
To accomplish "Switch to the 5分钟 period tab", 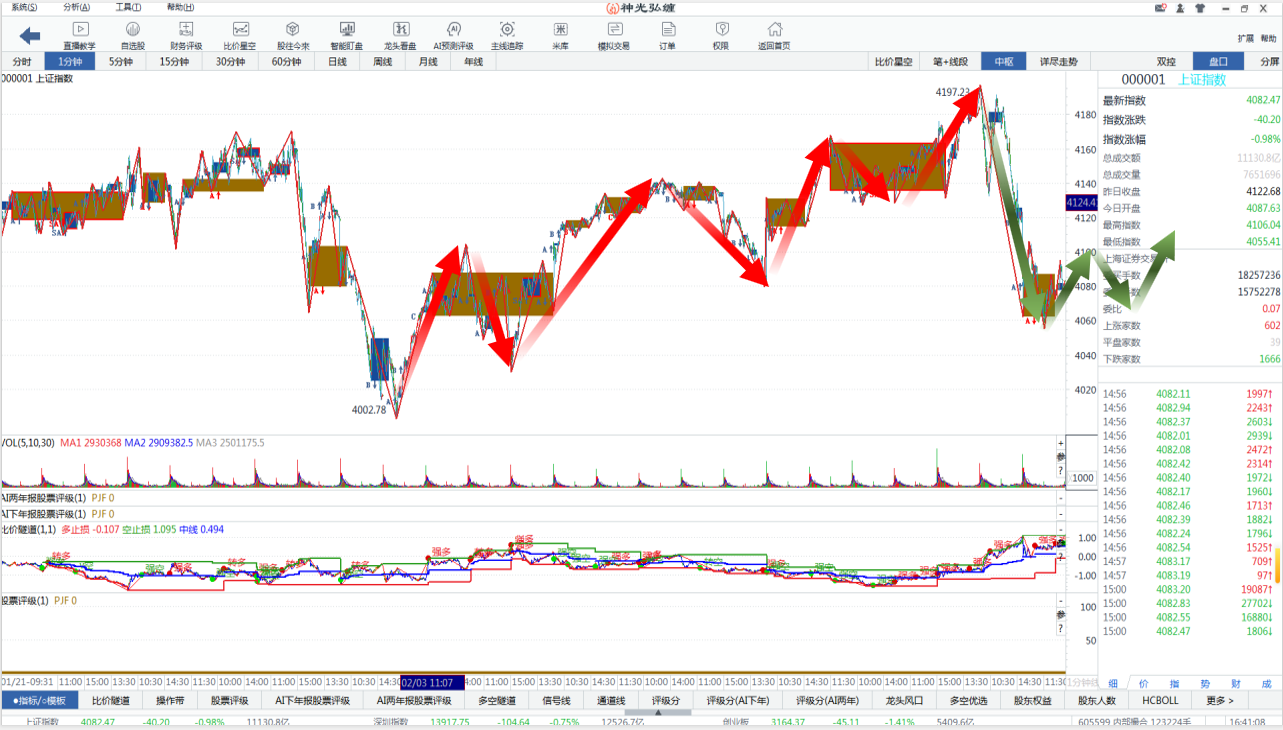I will 121,61.
